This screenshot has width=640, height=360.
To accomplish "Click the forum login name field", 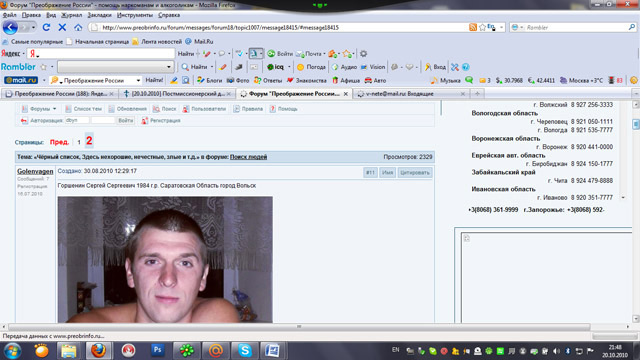I will [x=77, y=120].
